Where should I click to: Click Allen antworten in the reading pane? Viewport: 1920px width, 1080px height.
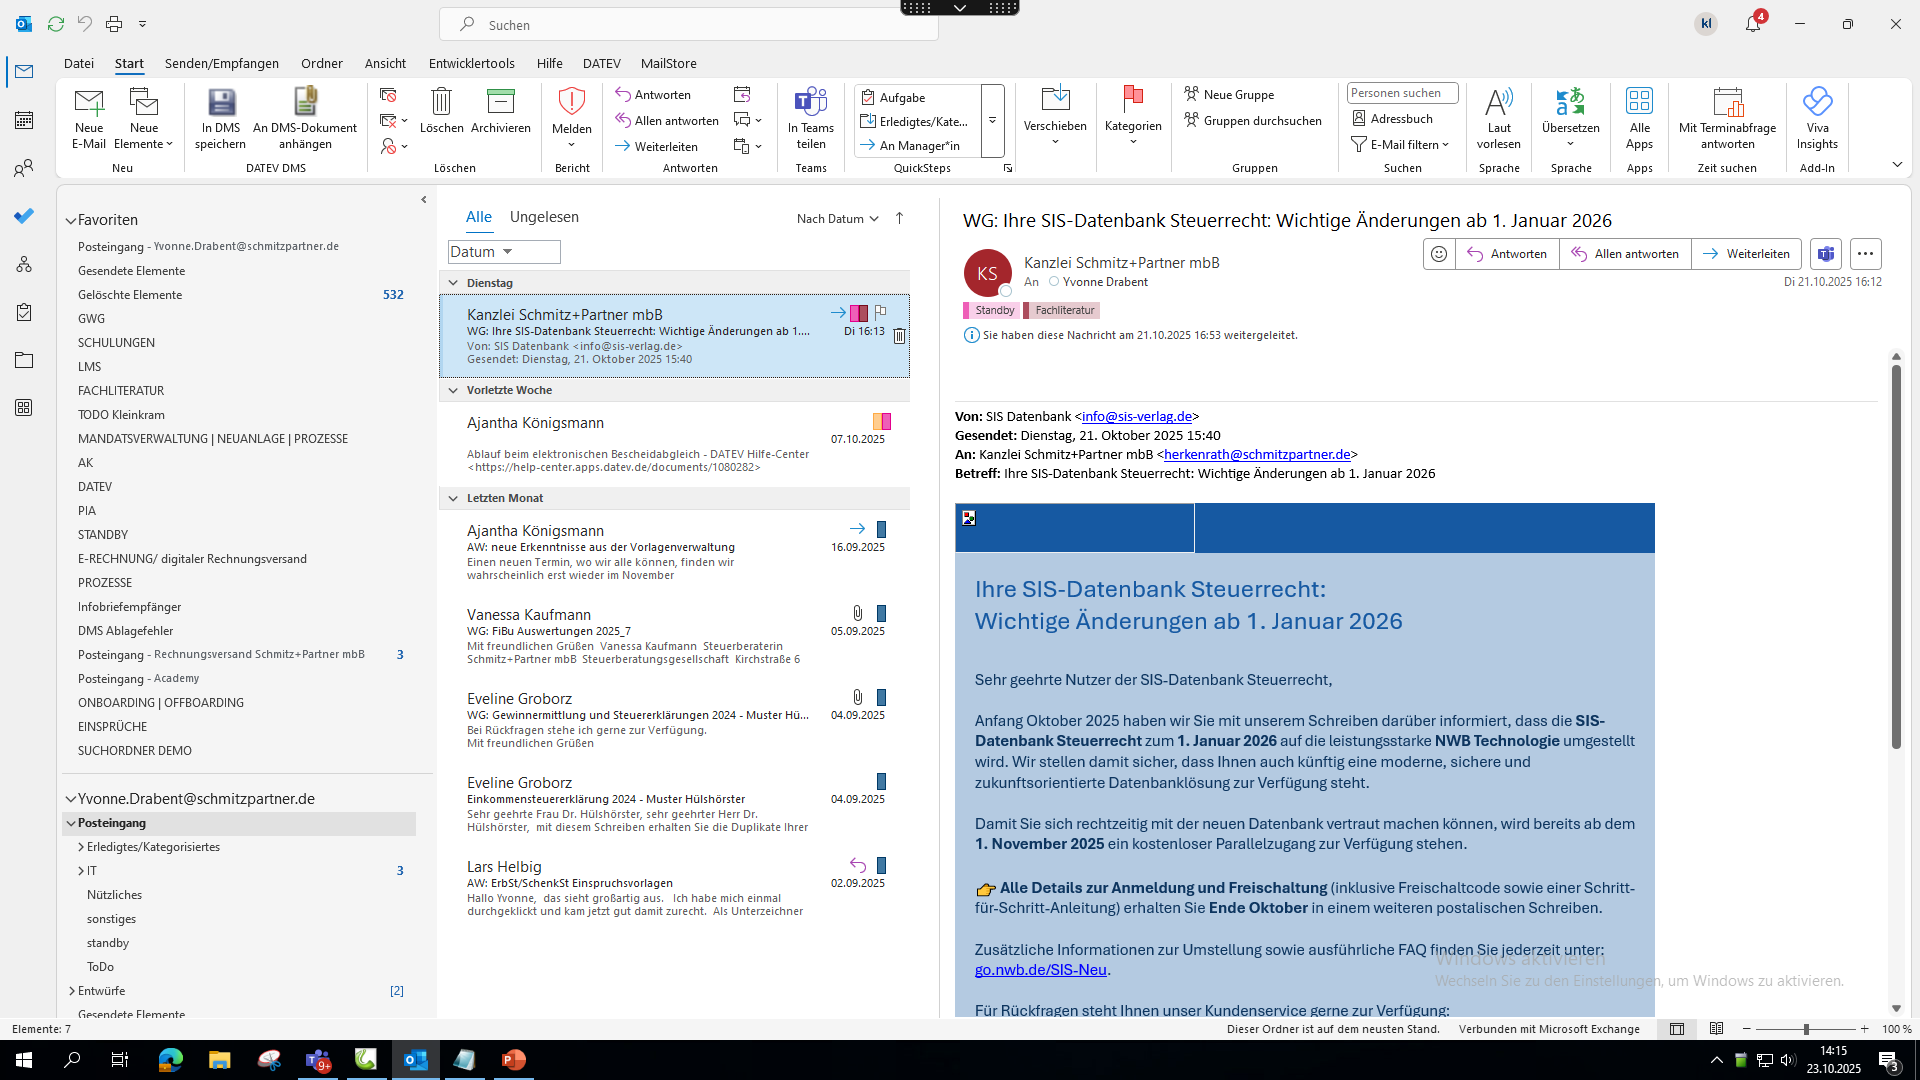(x=1625, y=254)
